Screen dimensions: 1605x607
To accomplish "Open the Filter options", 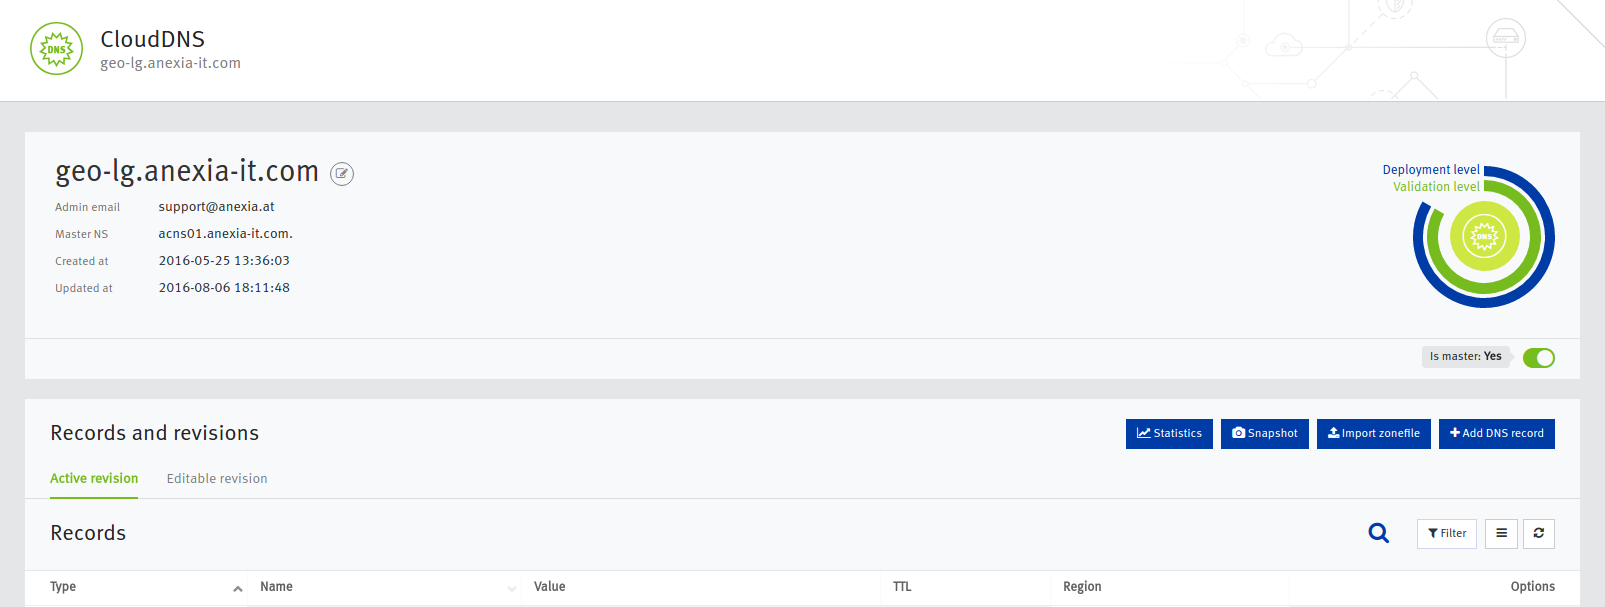I will [x=1447, y=534].
